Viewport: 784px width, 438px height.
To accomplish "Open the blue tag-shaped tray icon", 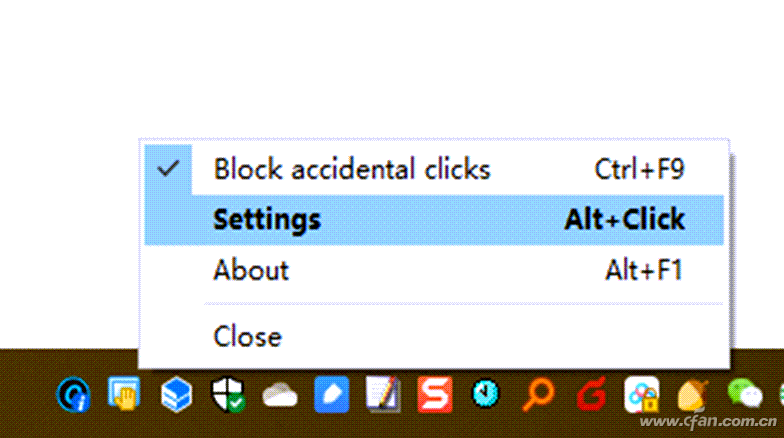I will (x=332, y=394).
